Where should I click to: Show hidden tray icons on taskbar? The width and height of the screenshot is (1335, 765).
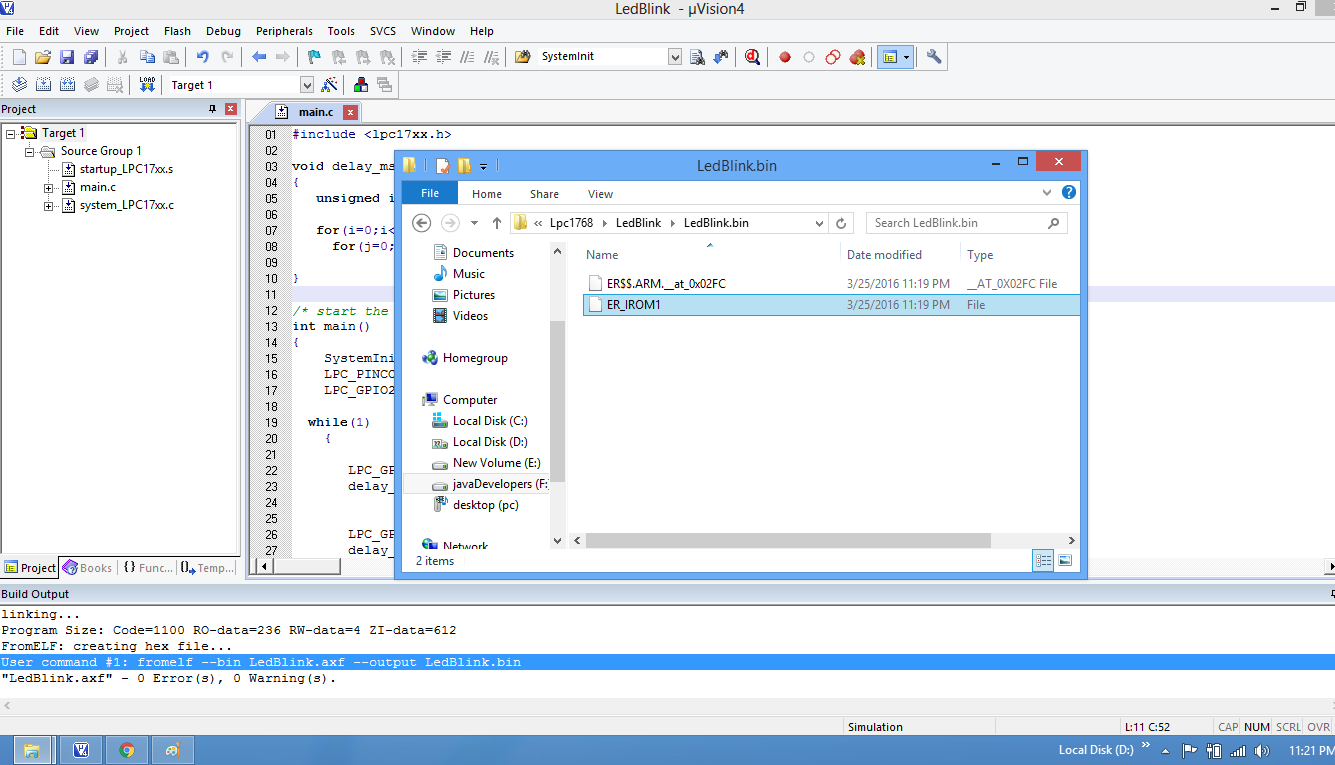pyautogui.click(x=1165, y=750)
